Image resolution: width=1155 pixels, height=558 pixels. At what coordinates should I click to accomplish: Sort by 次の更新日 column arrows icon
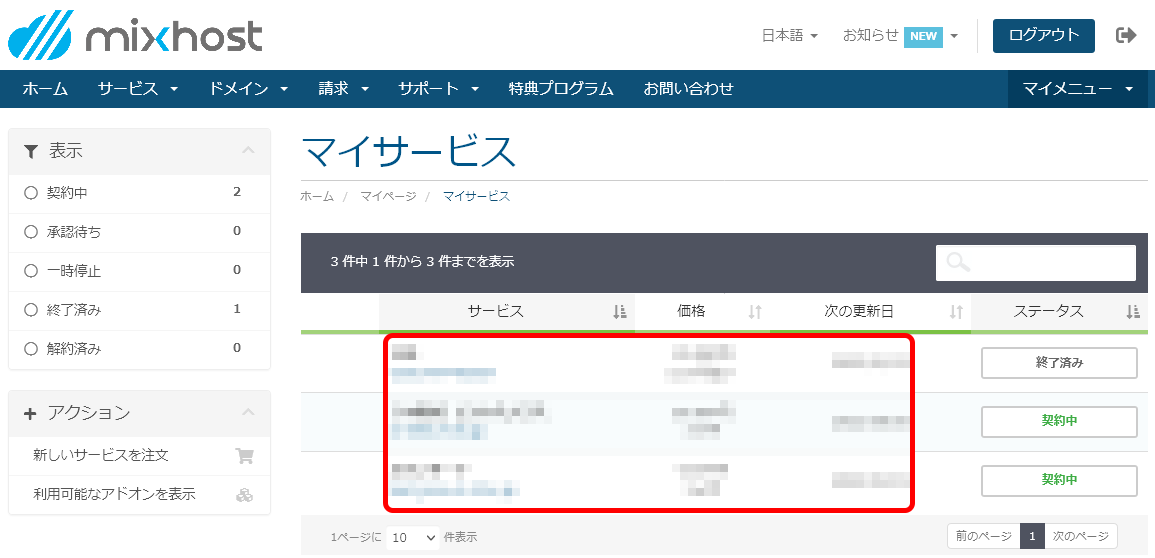[956, 312]
